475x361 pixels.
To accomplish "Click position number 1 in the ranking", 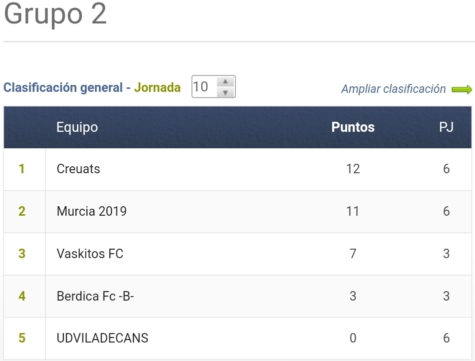I will pyautogui.click(x=22, y=169).
